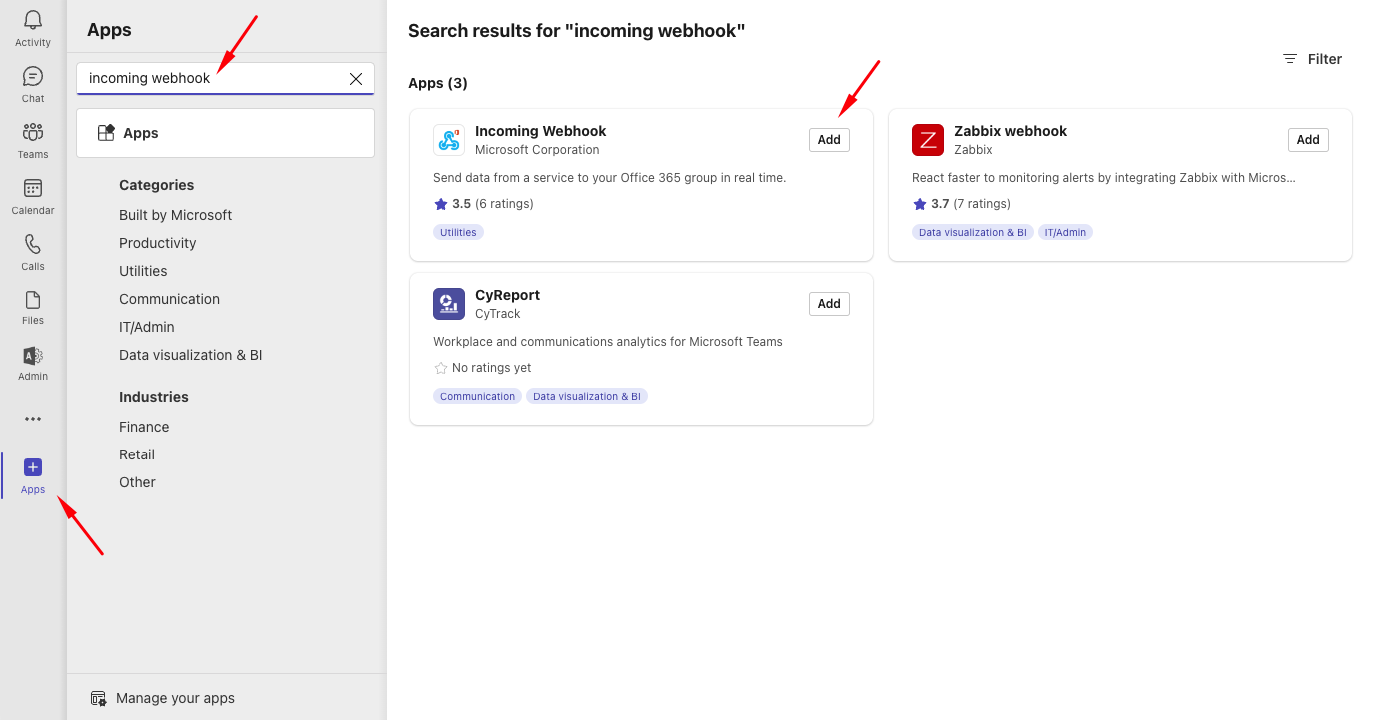Image resolution: width=1380 pixels, height=720 pixels.
Task: Select the Apps tab in left panel
Action: [225, 133]
